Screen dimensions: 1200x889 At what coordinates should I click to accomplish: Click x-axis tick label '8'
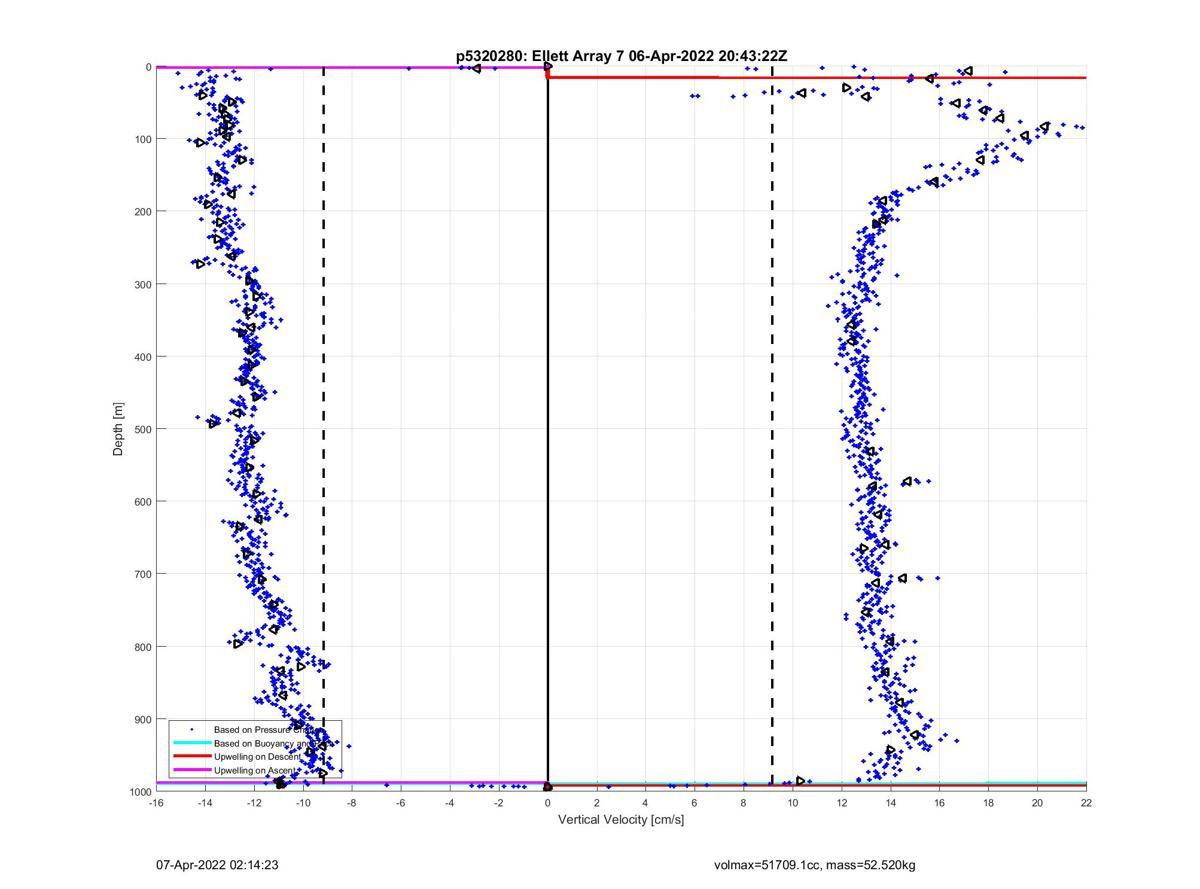(744, 802)
